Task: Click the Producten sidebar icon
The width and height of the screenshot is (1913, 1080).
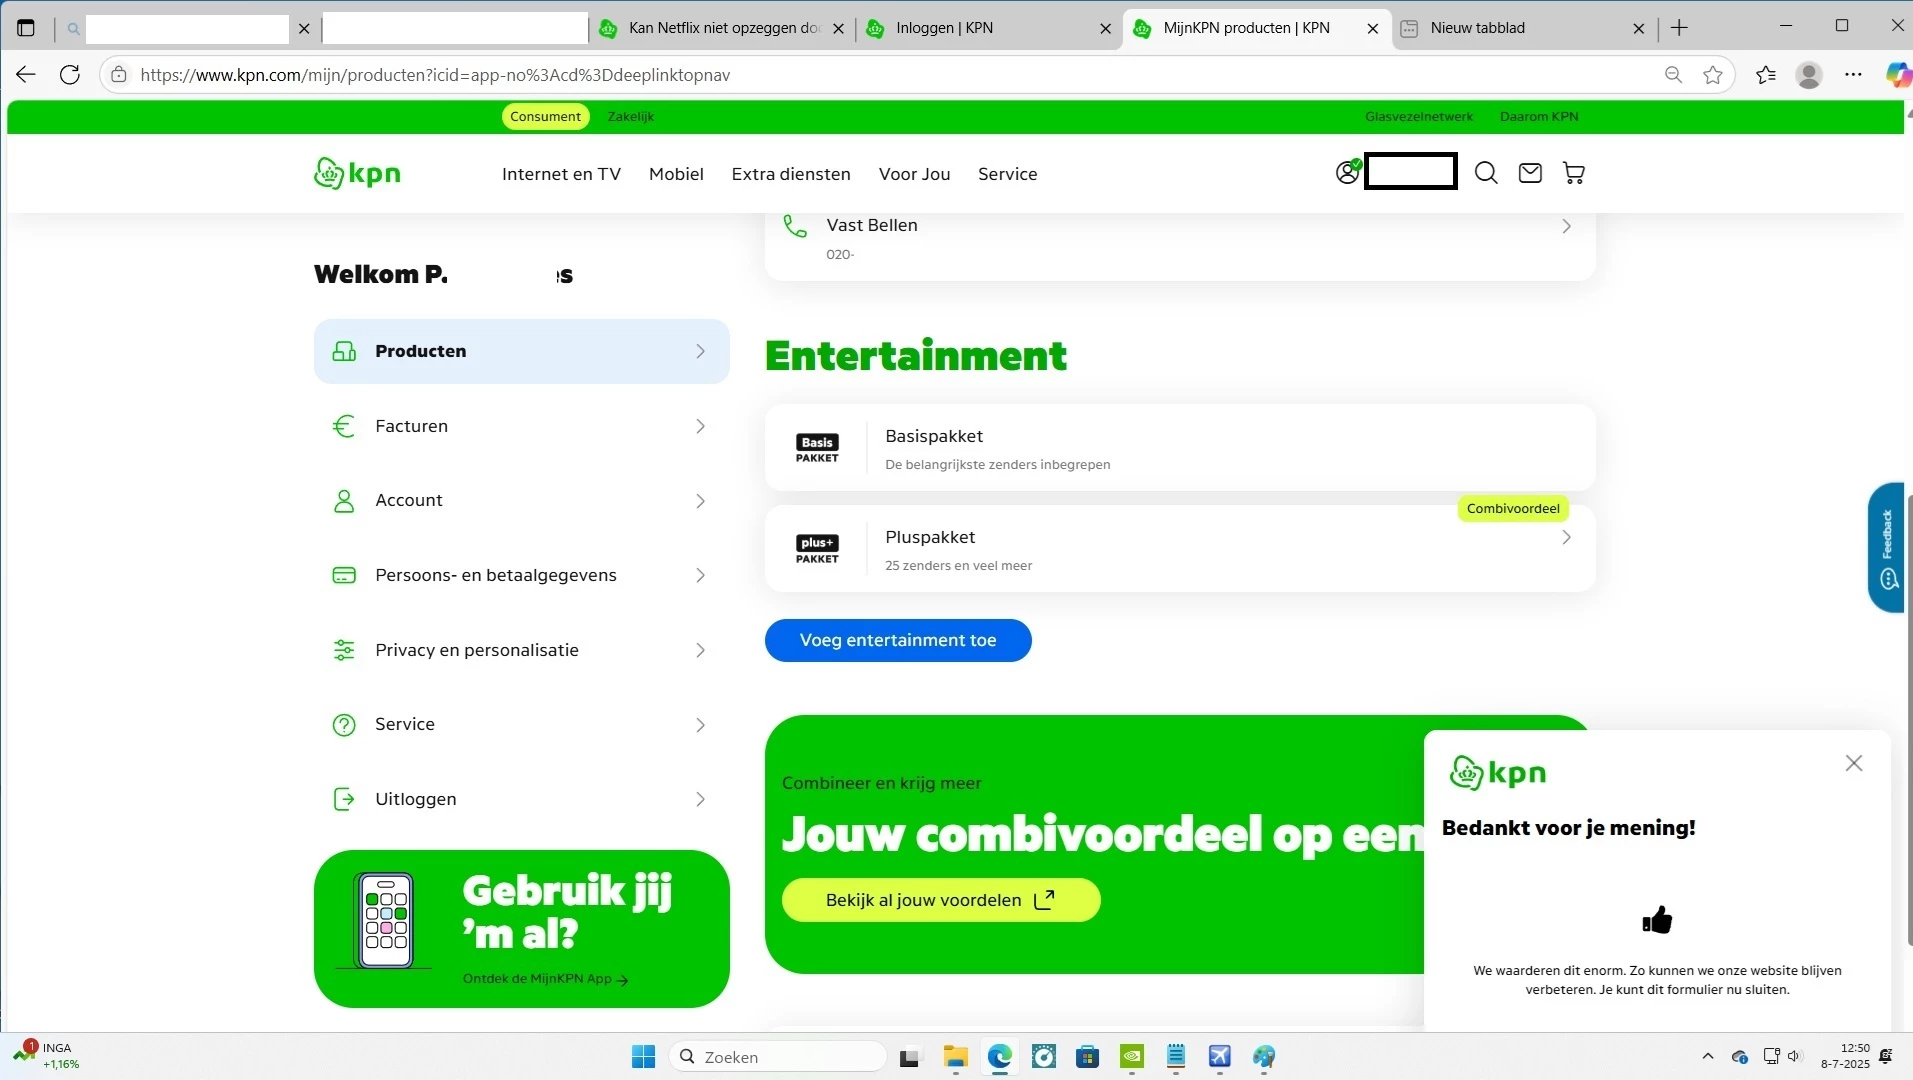Action: tap(344, 351)
